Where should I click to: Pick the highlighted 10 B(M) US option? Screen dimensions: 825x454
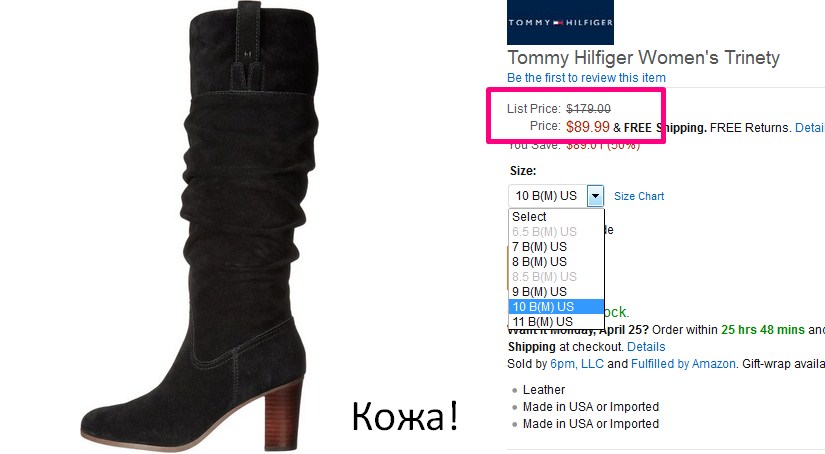click(x=556, y=307)
